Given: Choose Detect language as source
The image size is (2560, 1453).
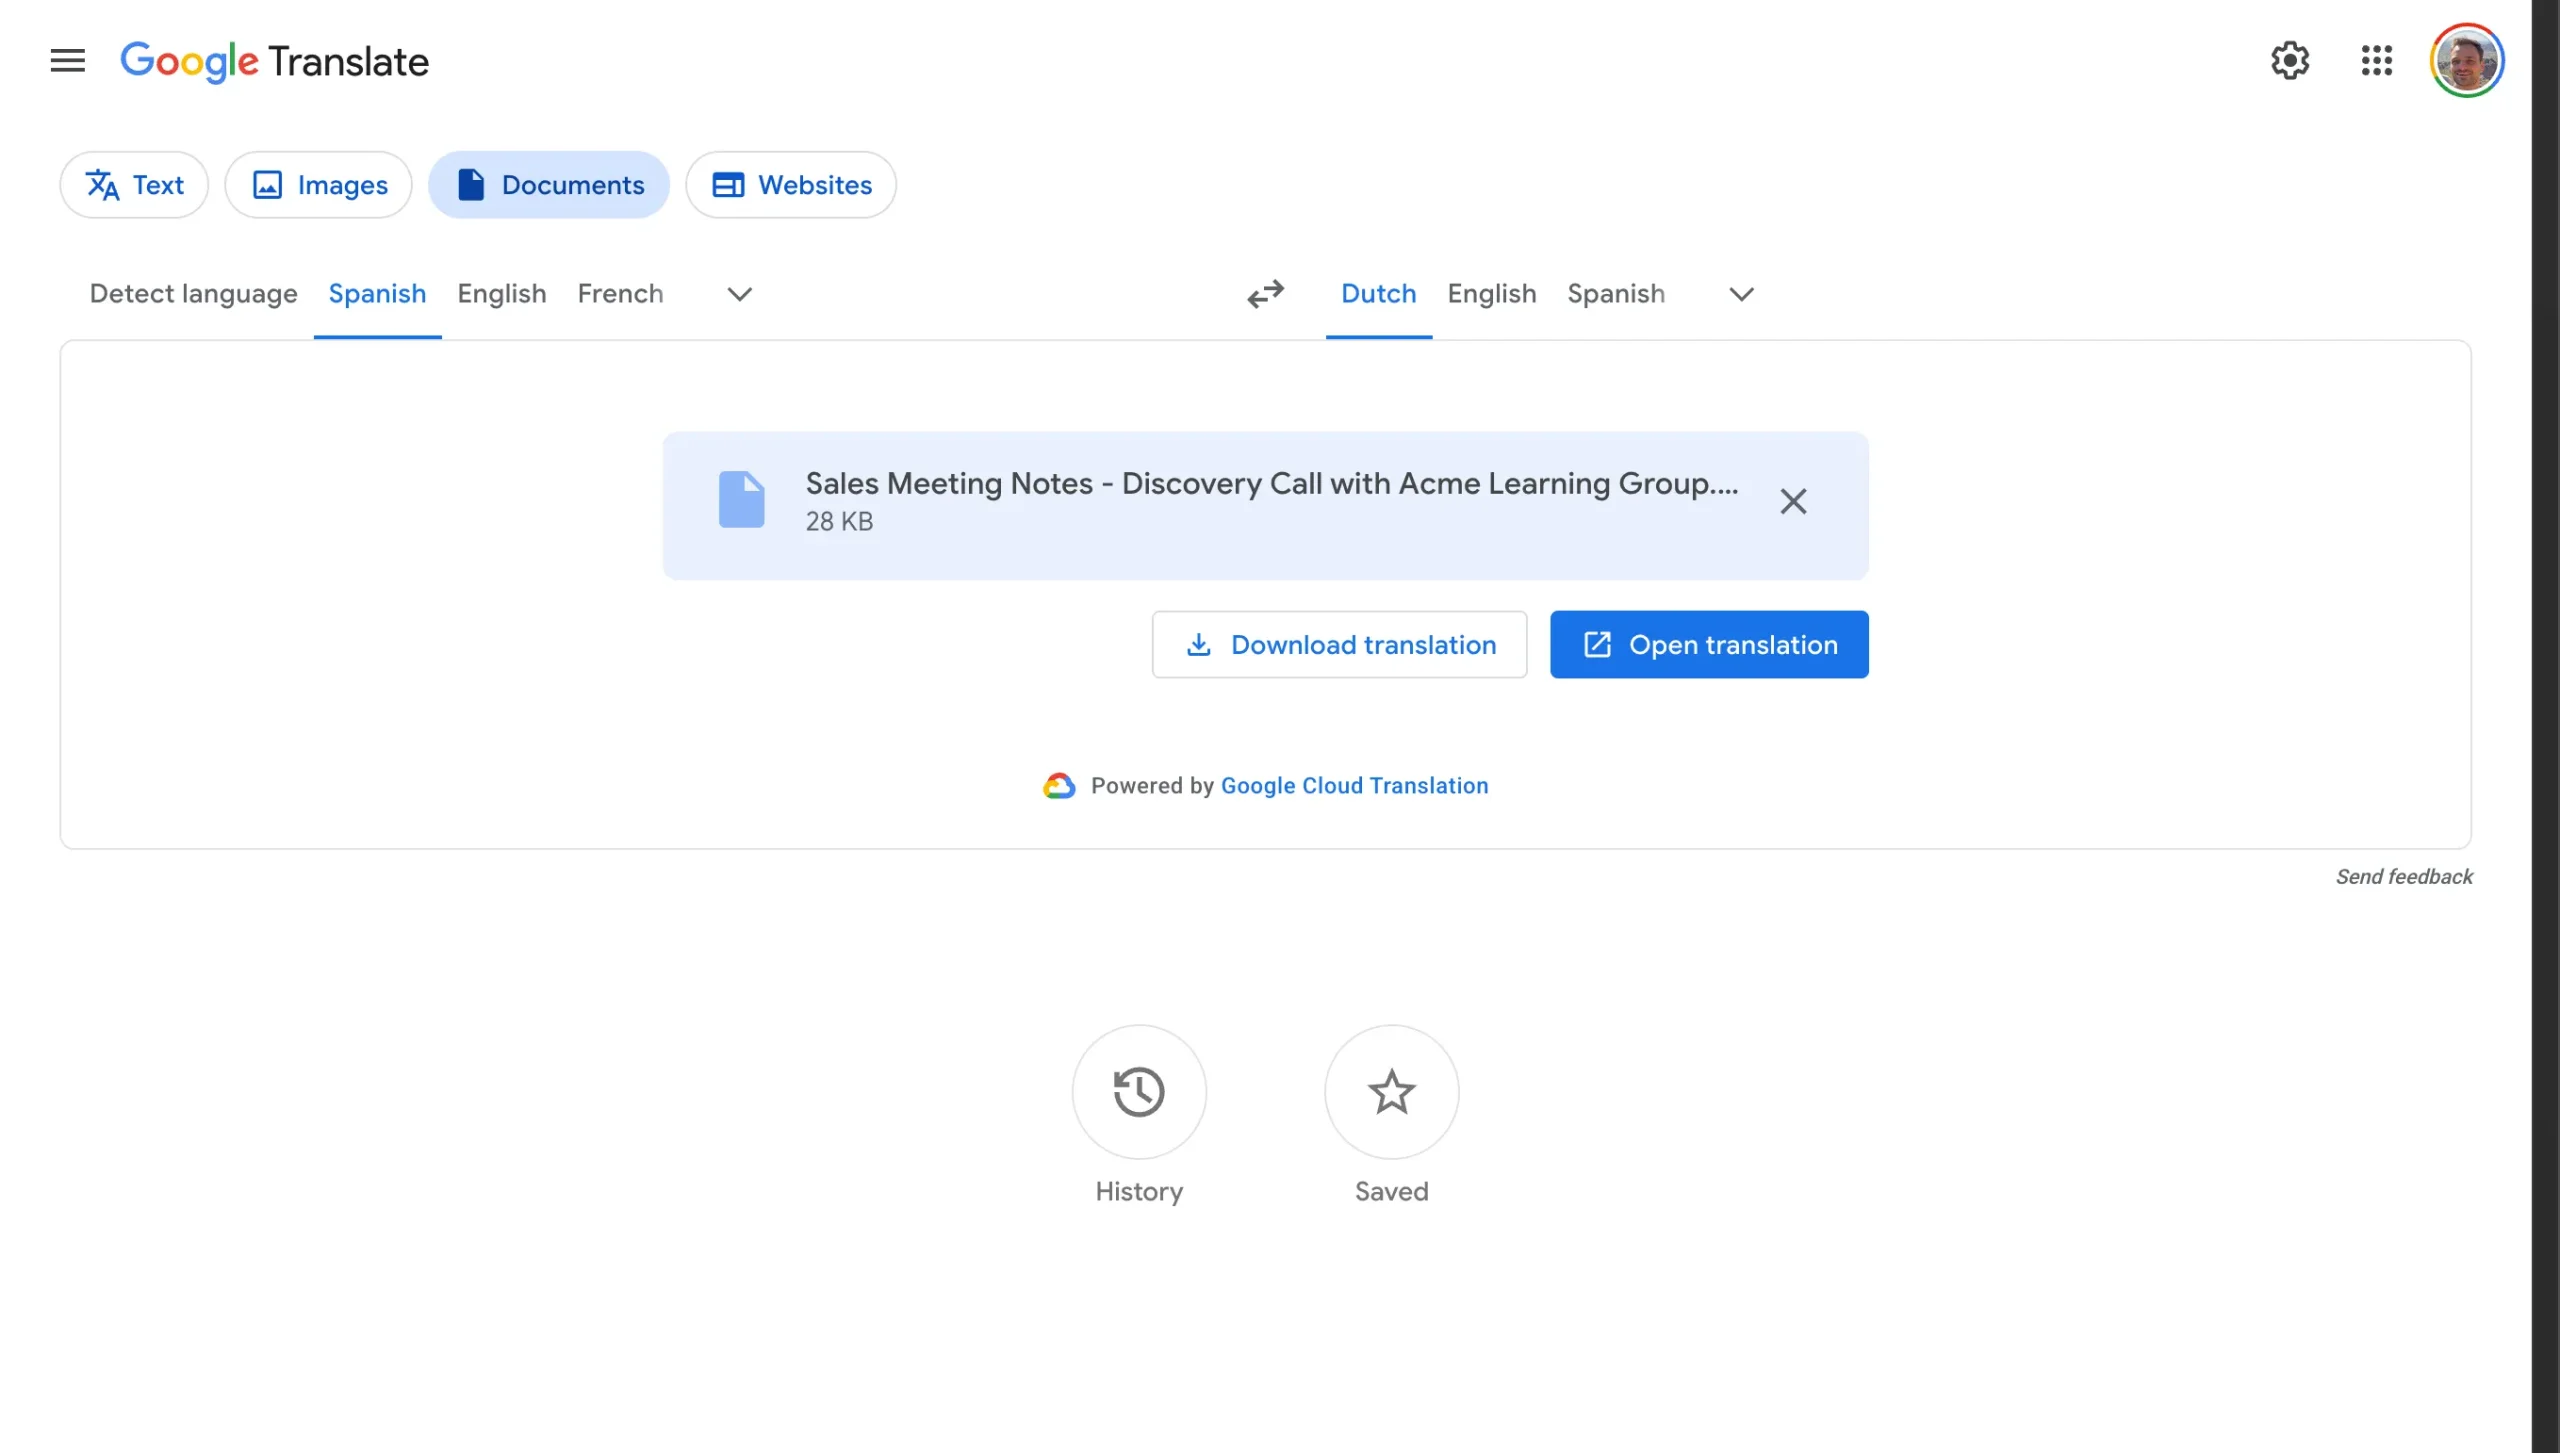Looking at the screenshot, I should pyautogui.click(x=193, y=294).
